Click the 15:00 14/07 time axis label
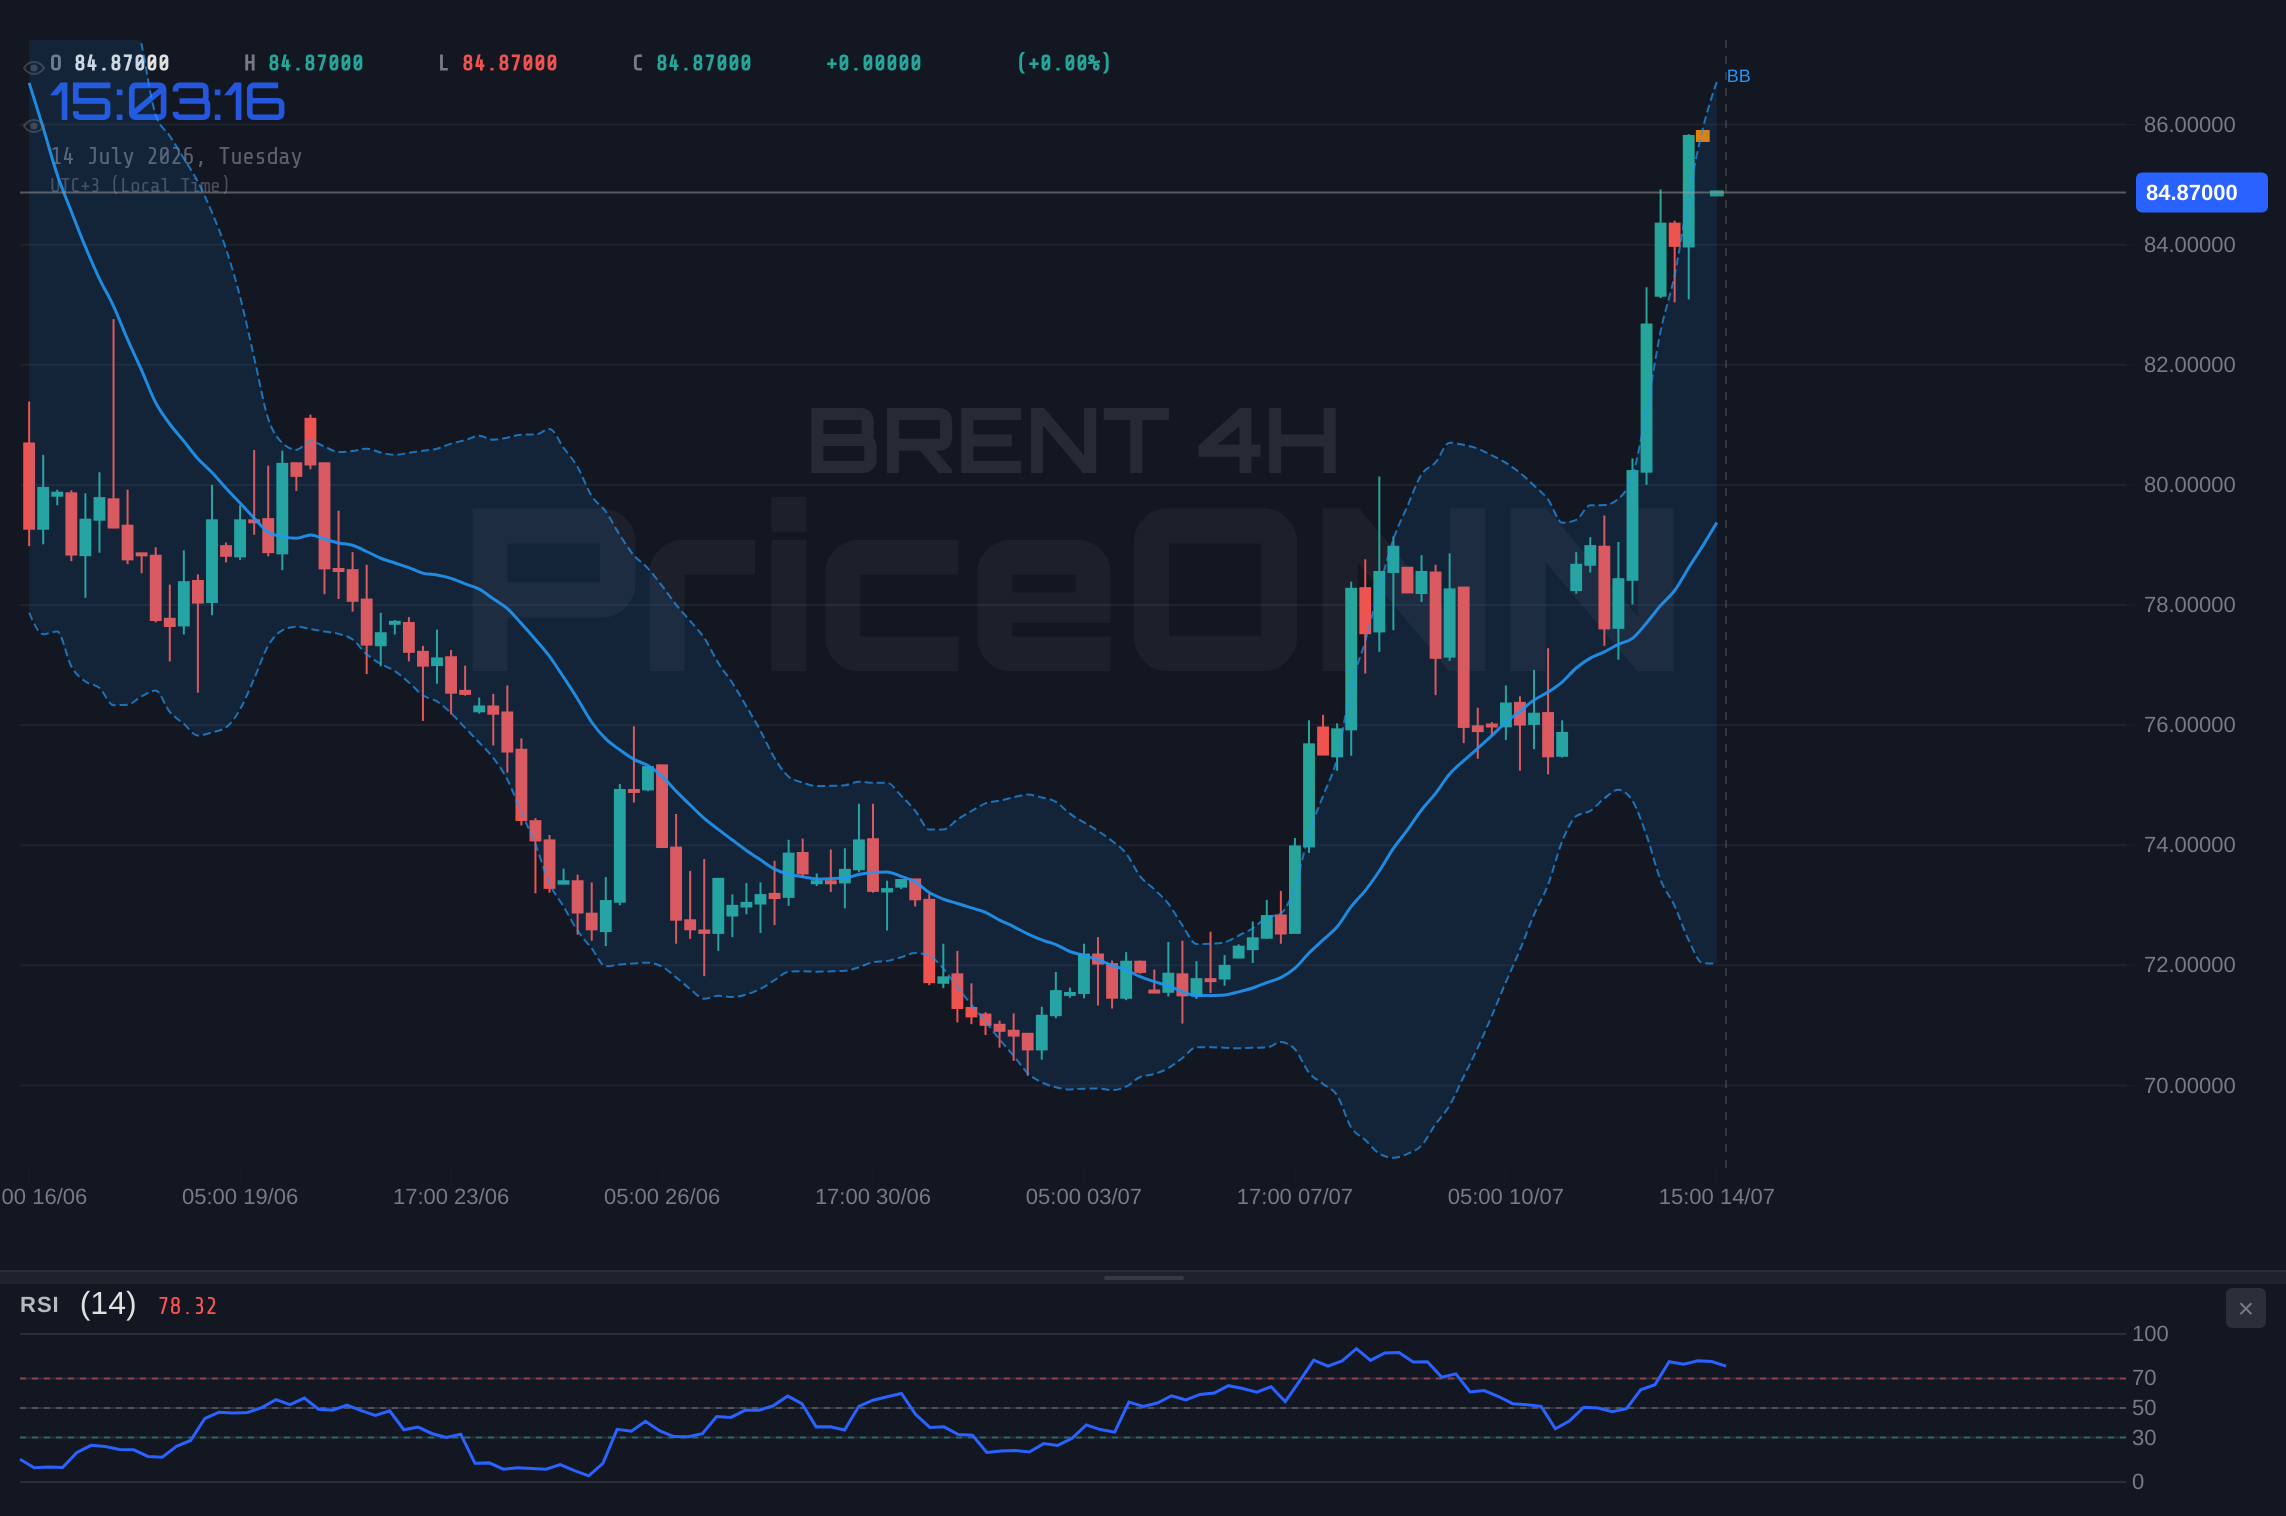 pos(1717,1197)
